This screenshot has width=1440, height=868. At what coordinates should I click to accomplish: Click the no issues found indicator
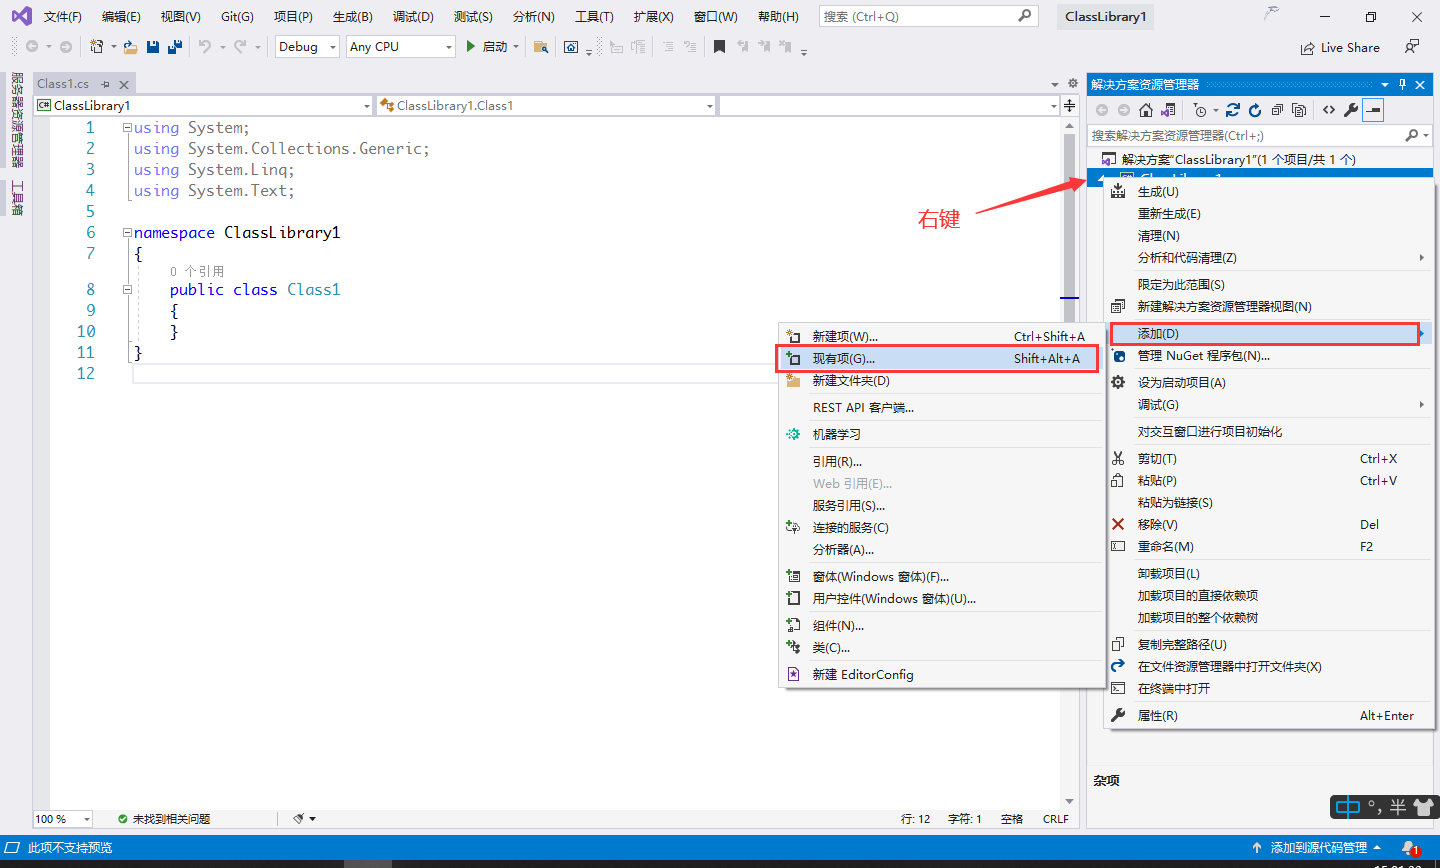tap(164, 819)
